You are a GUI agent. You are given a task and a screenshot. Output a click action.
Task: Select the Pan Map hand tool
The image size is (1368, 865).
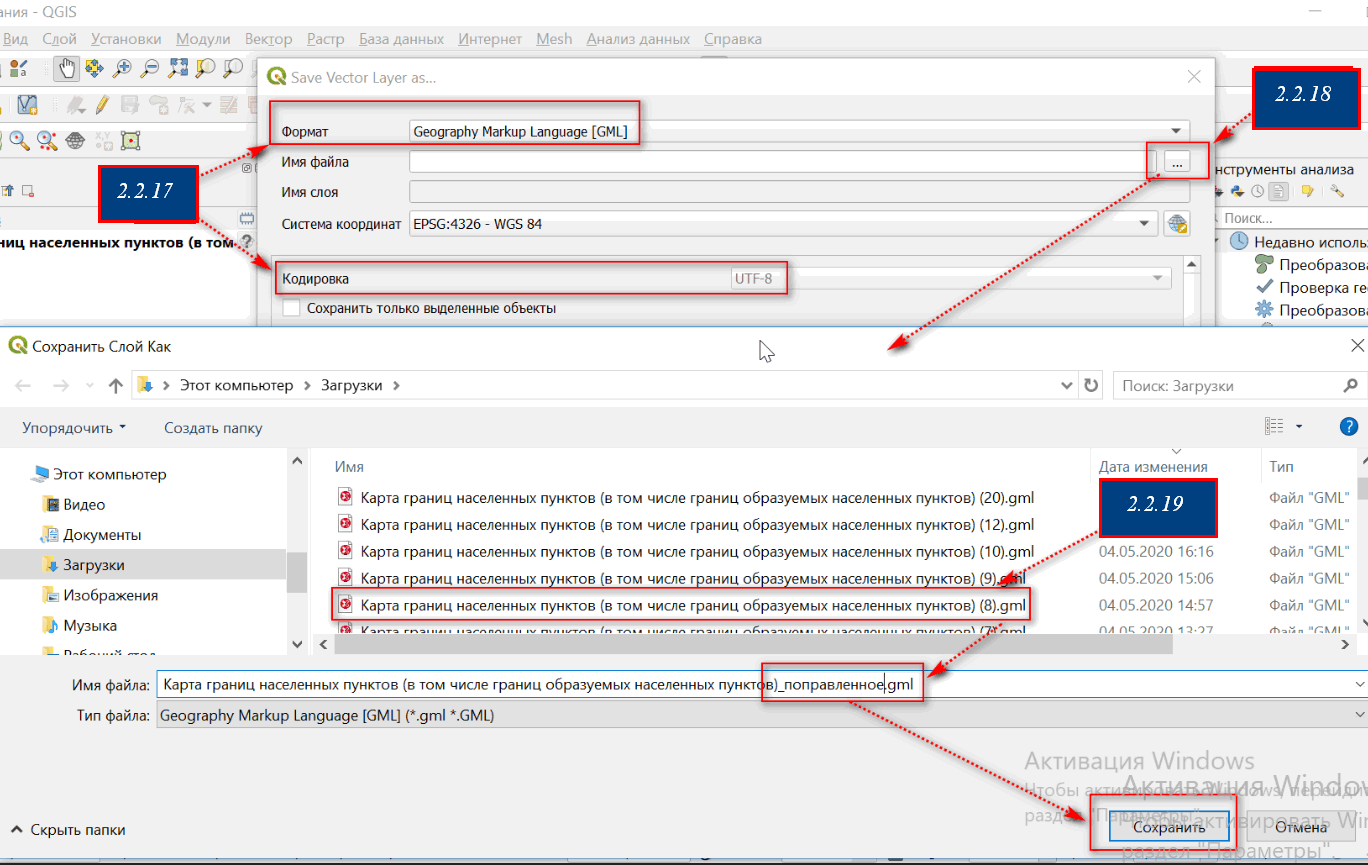[x=67, y=68]
